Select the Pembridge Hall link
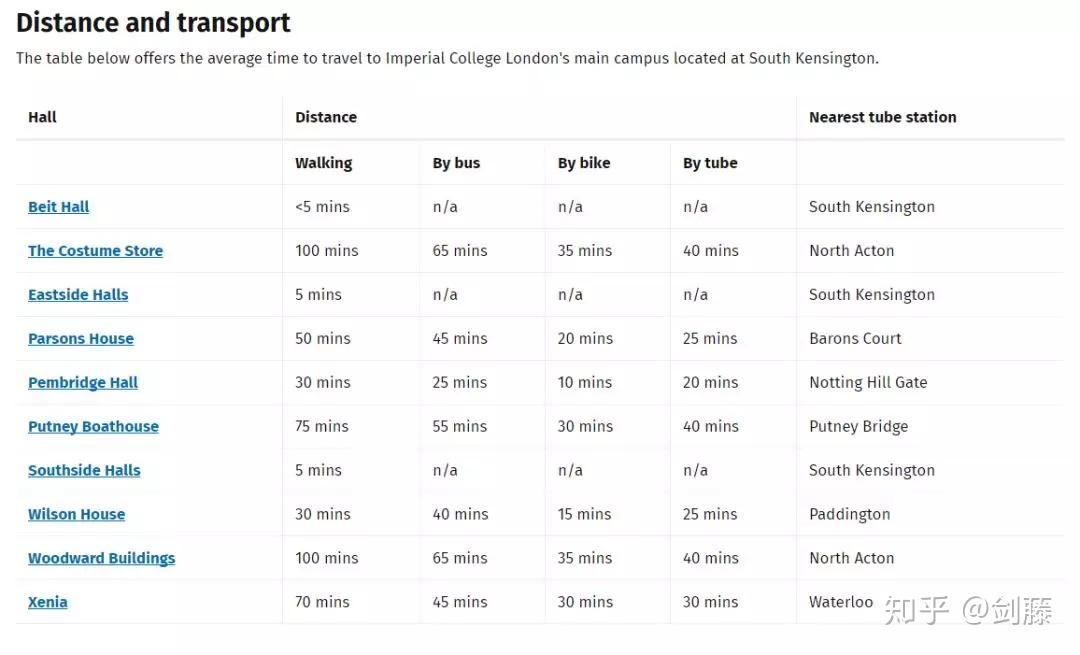 pyautogui.click(x=83, y=383)
